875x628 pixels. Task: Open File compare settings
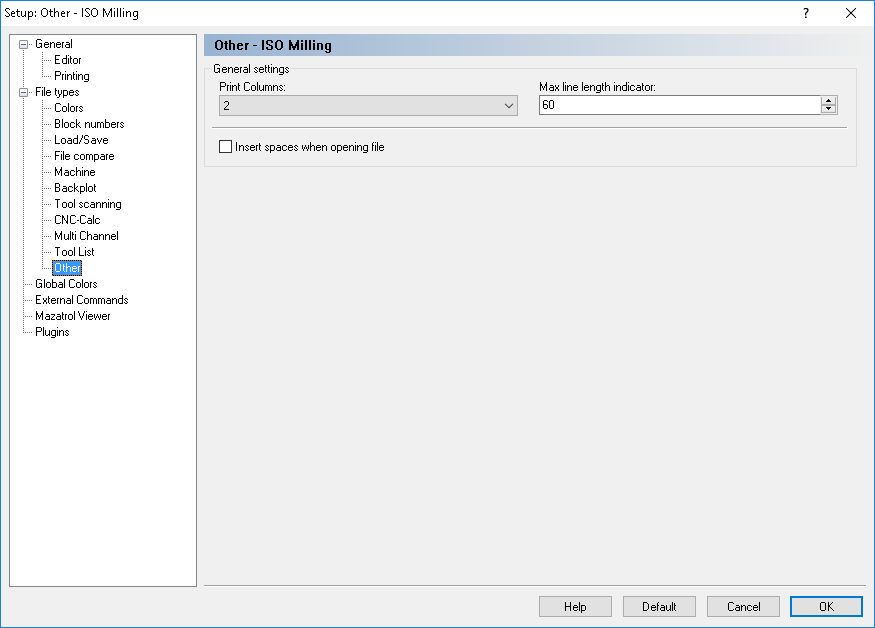tap(84, 156)
